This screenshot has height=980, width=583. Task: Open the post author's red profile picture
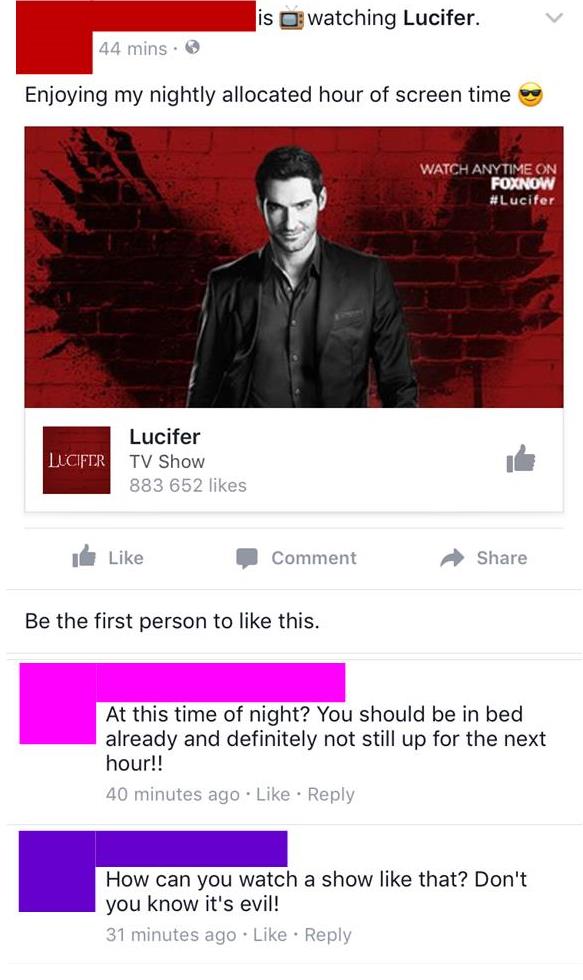tap(54, 38)
